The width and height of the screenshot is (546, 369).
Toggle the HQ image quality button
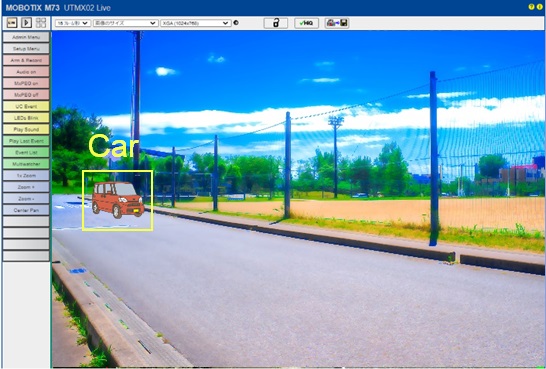coord(306,23)
